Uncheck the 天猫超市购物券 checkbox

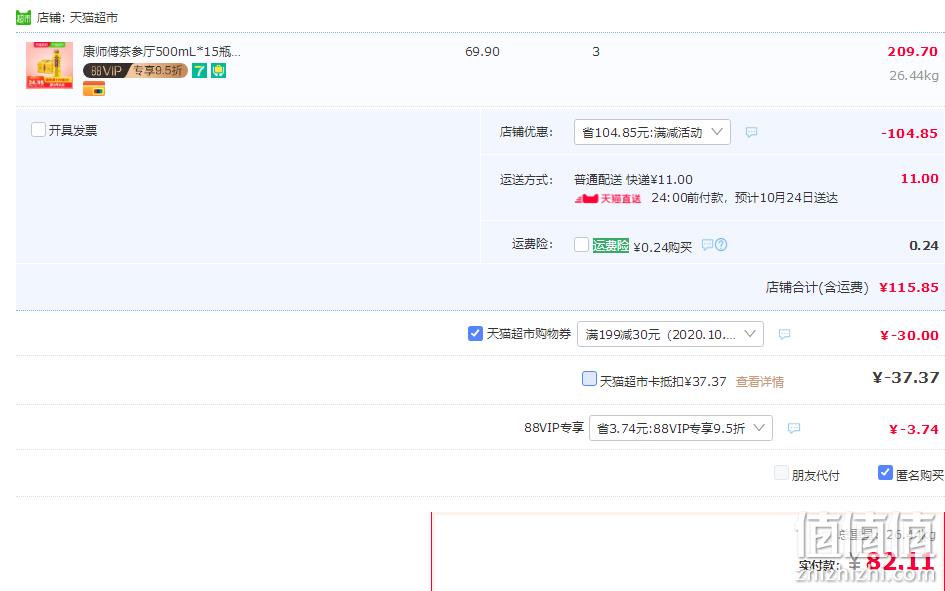pyautogui.click(x=475, y=333)
